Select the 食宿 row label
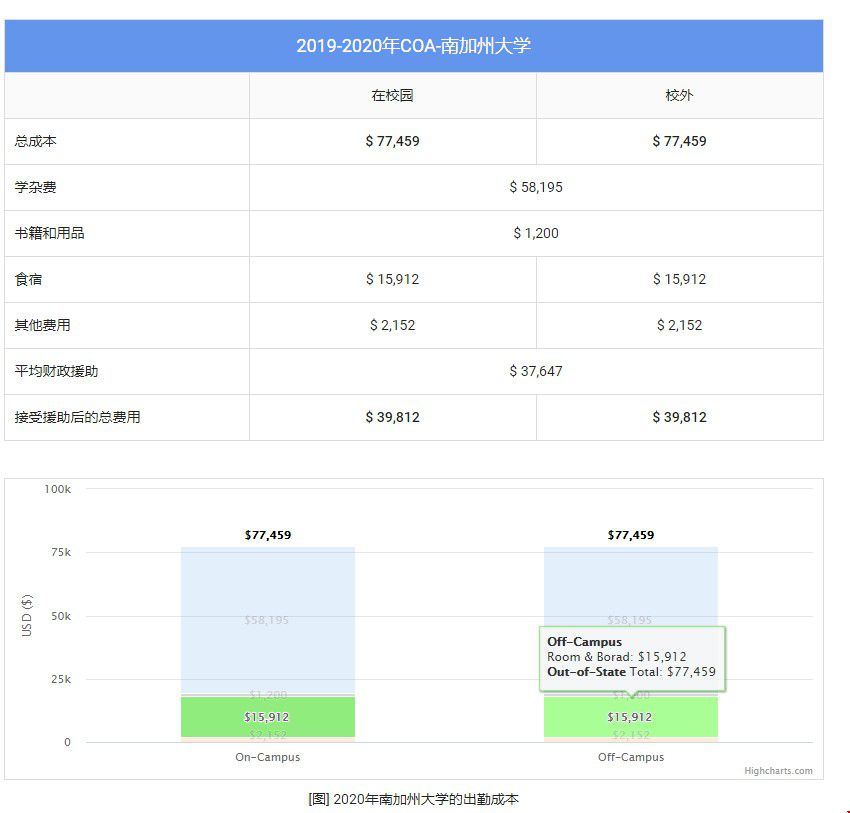 [x=30, y=279]
